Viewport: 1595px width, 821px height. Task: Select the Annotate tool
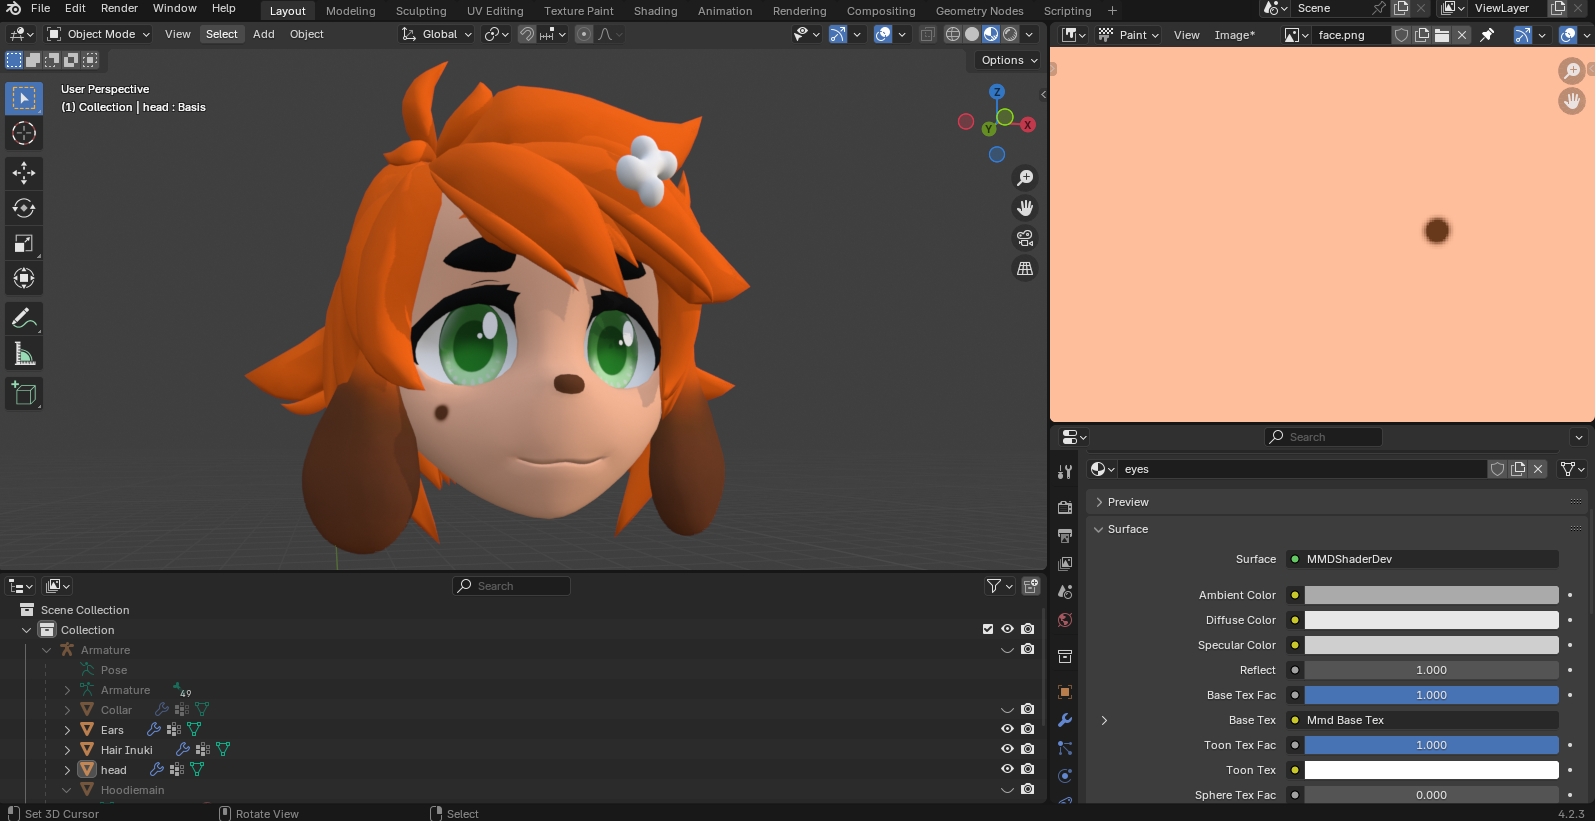click(24, 319)
